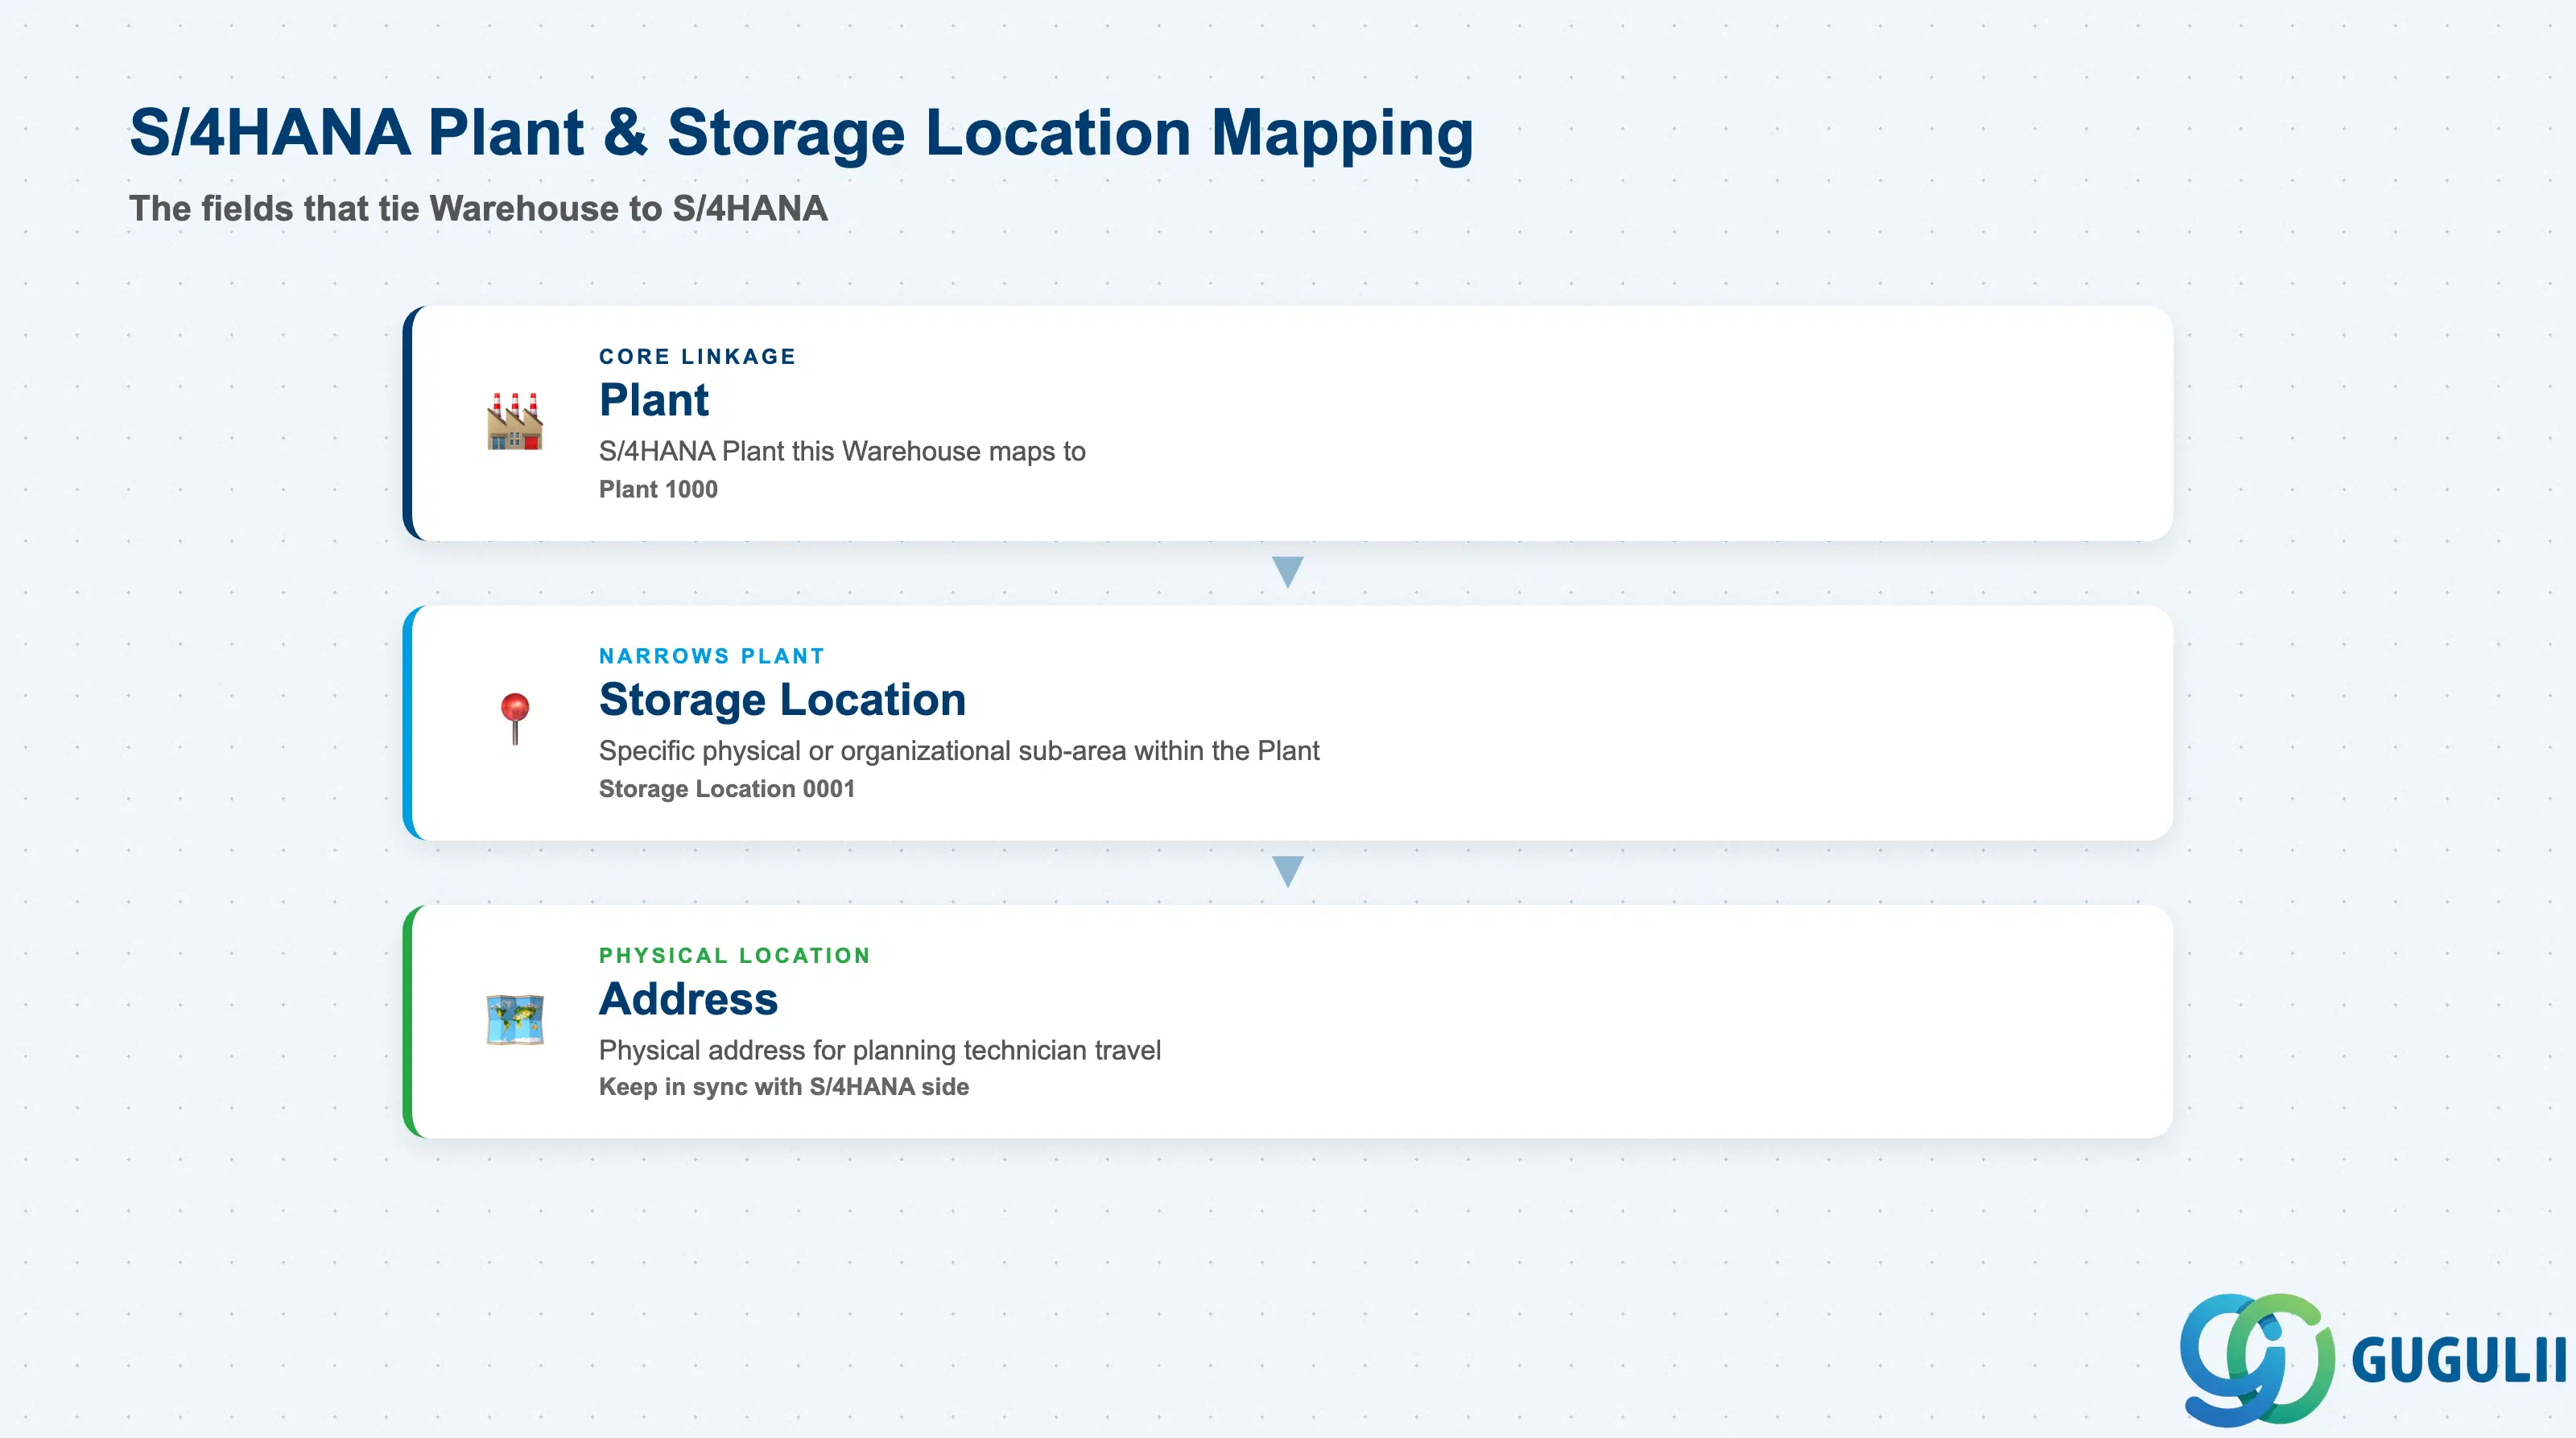Click the arrow between Storage Location and Address
The width and height of the screenshot is (2576, 1438).
coord(1287,871)
